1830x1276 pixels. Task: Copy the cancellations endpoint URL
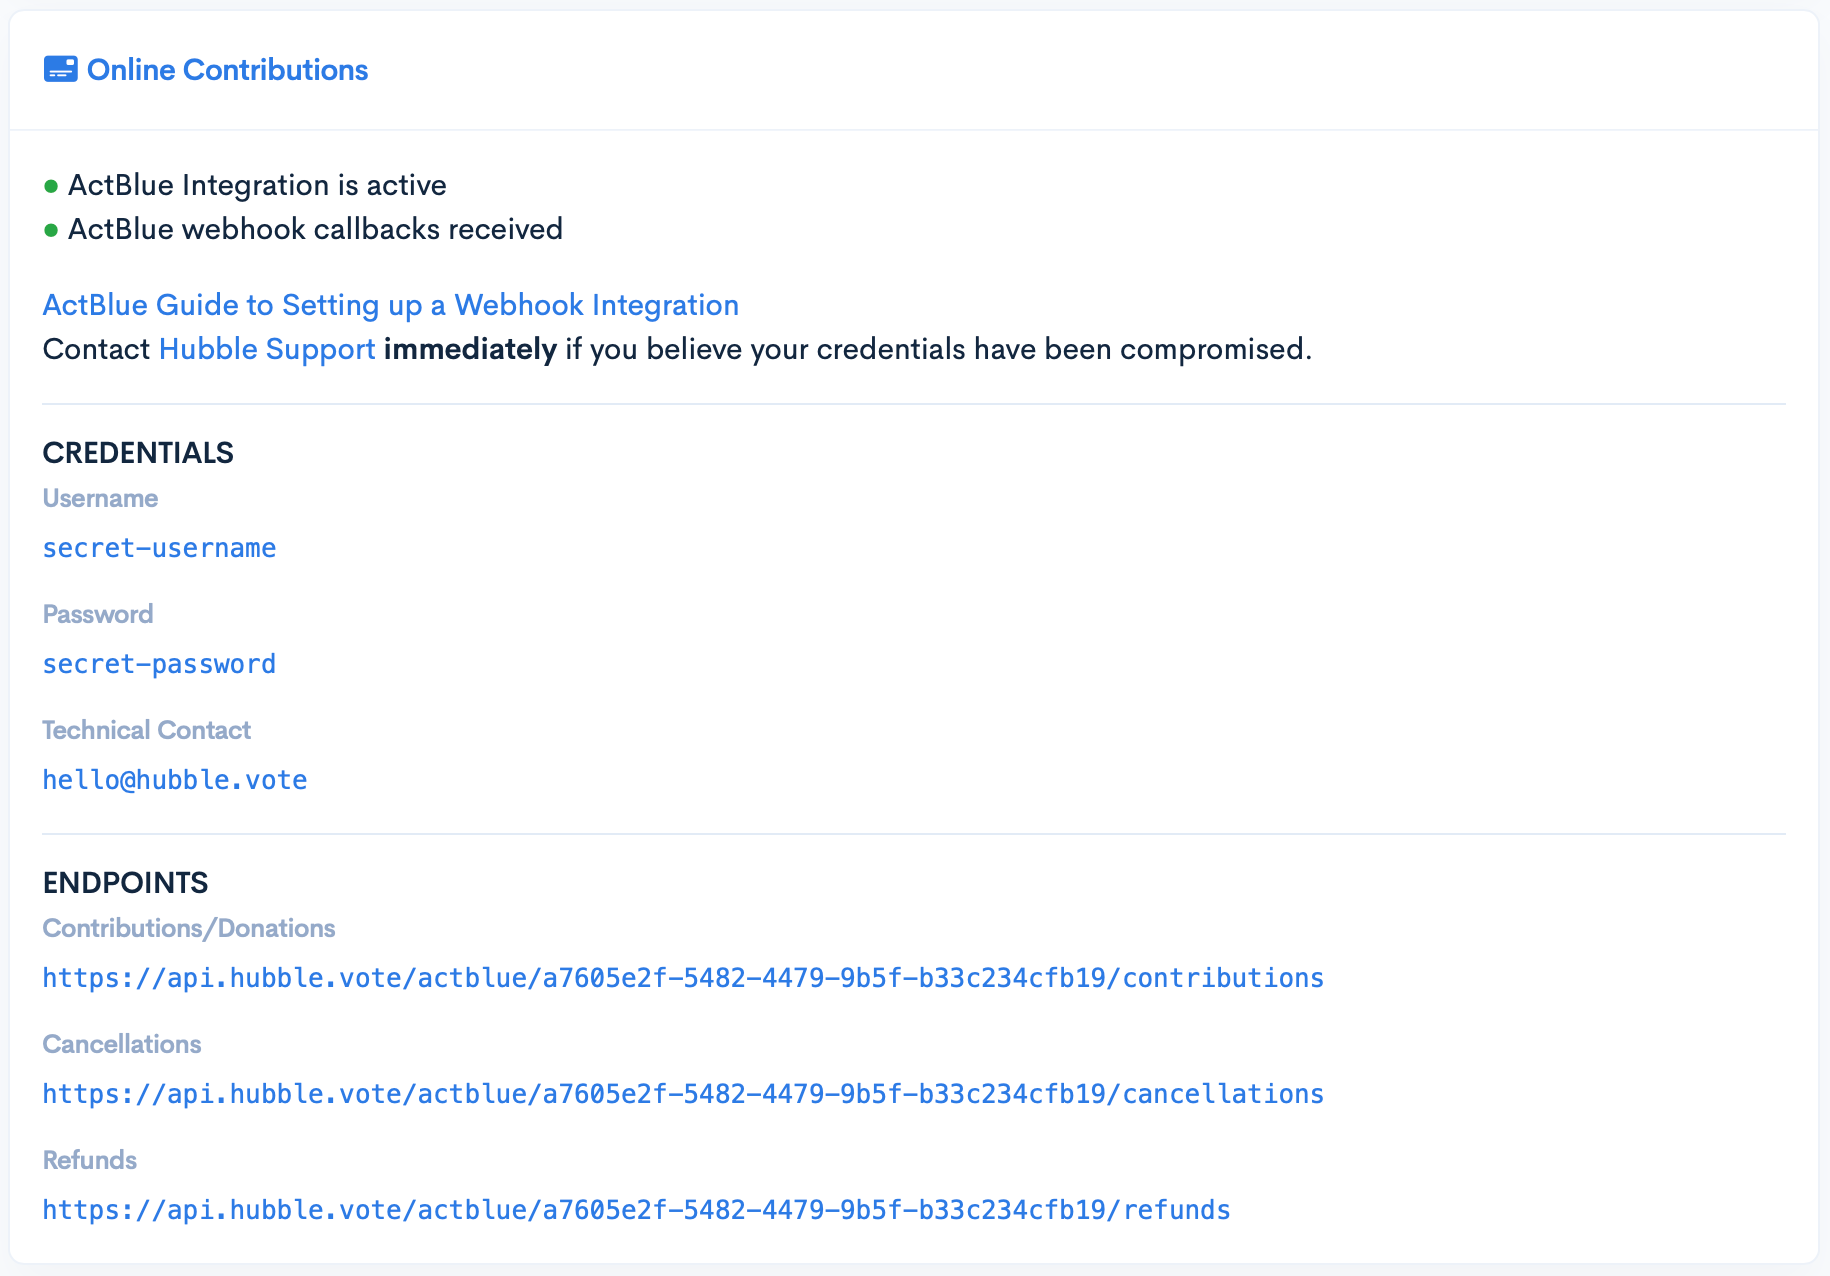683,1094
